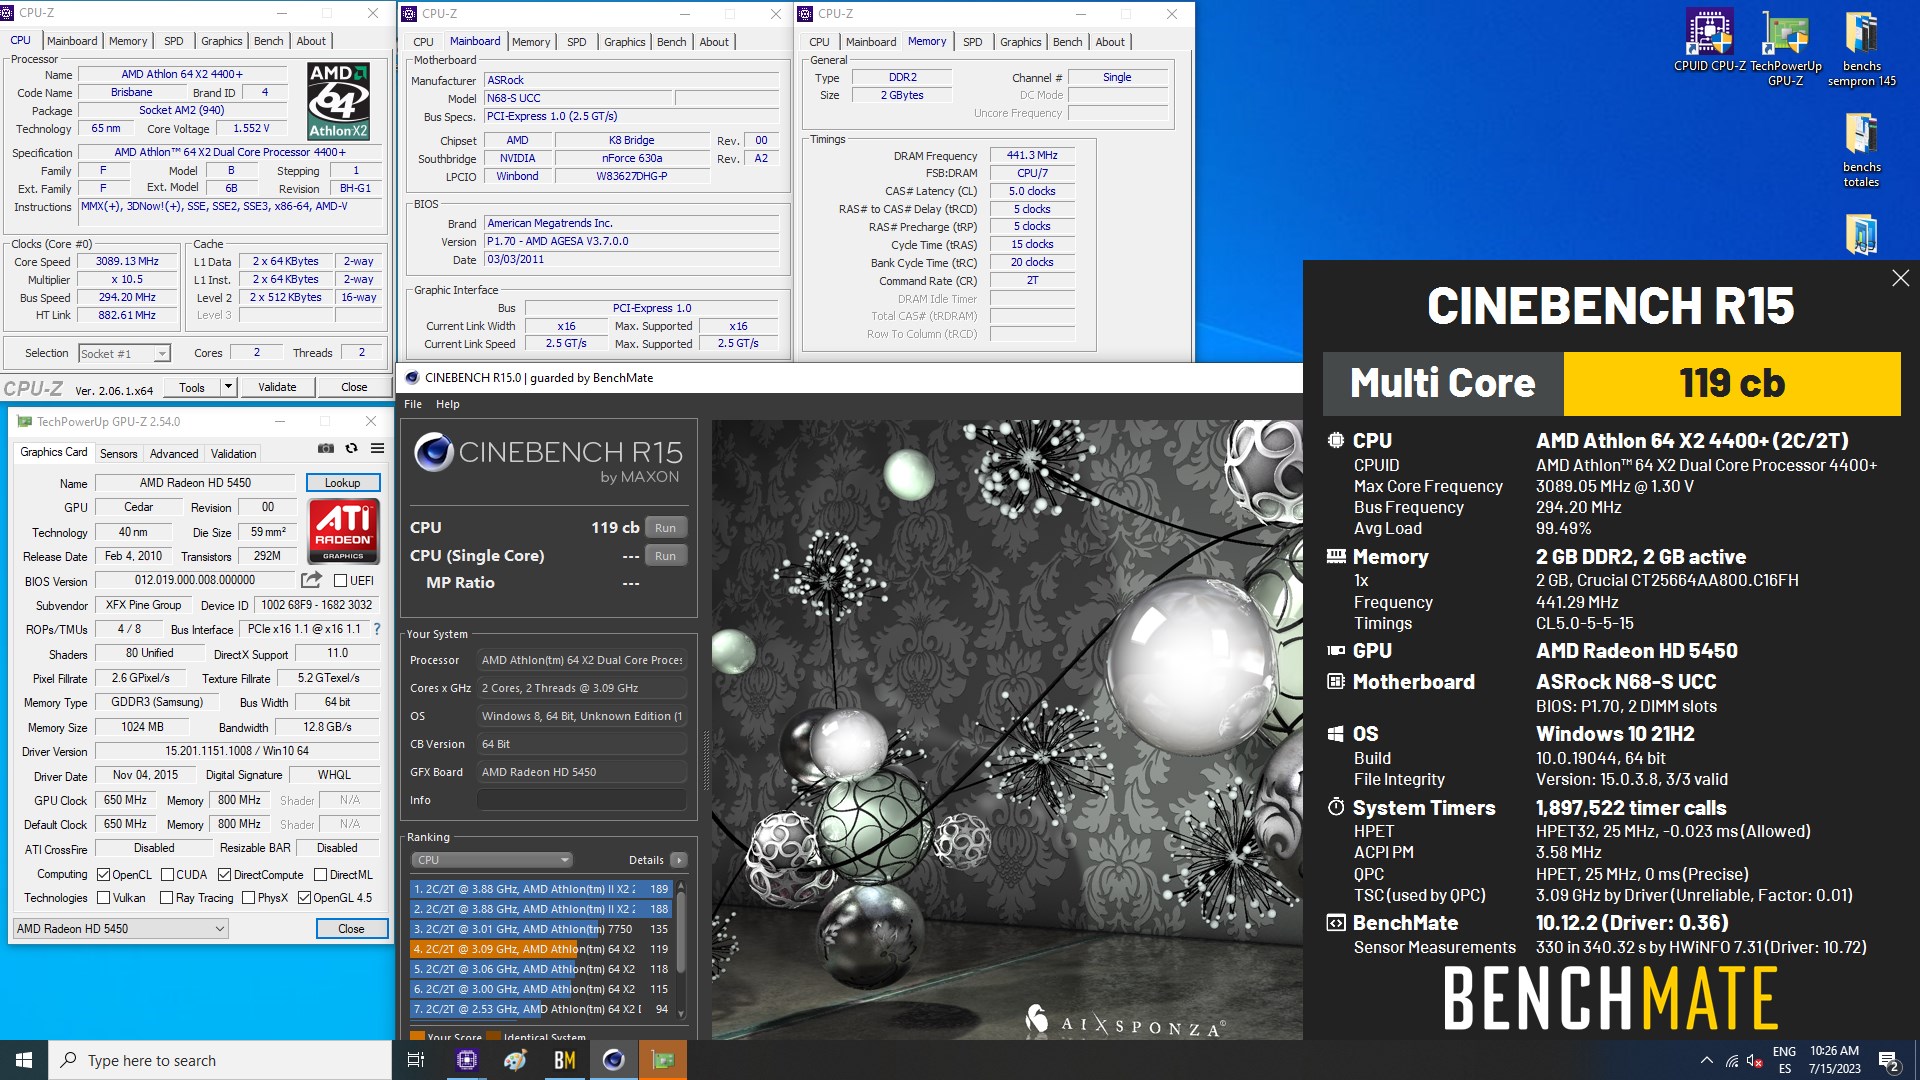Screen dimensions: 1920x1080
Task: Click the CPU section icon in BenchMate panel
Action: [1335, 440]
